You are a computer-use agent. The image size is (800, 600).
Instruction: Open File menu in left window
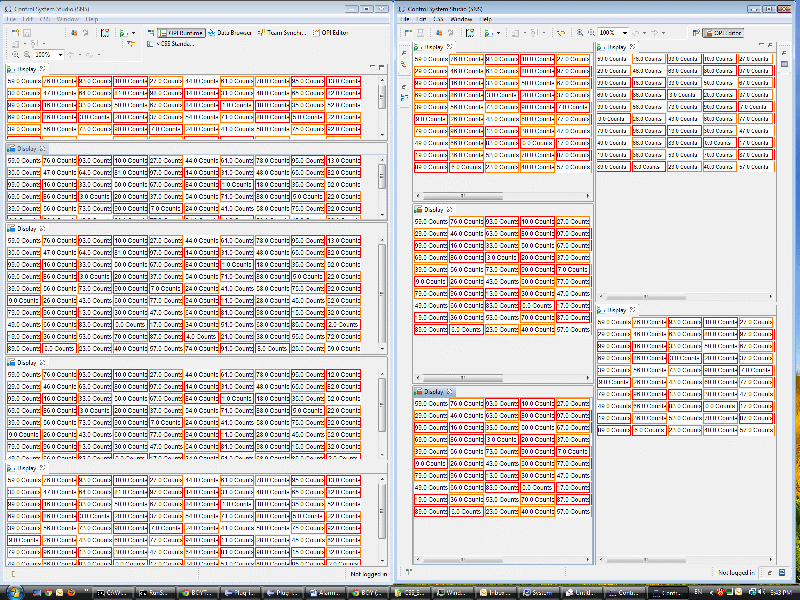click(x=12, y=19)
